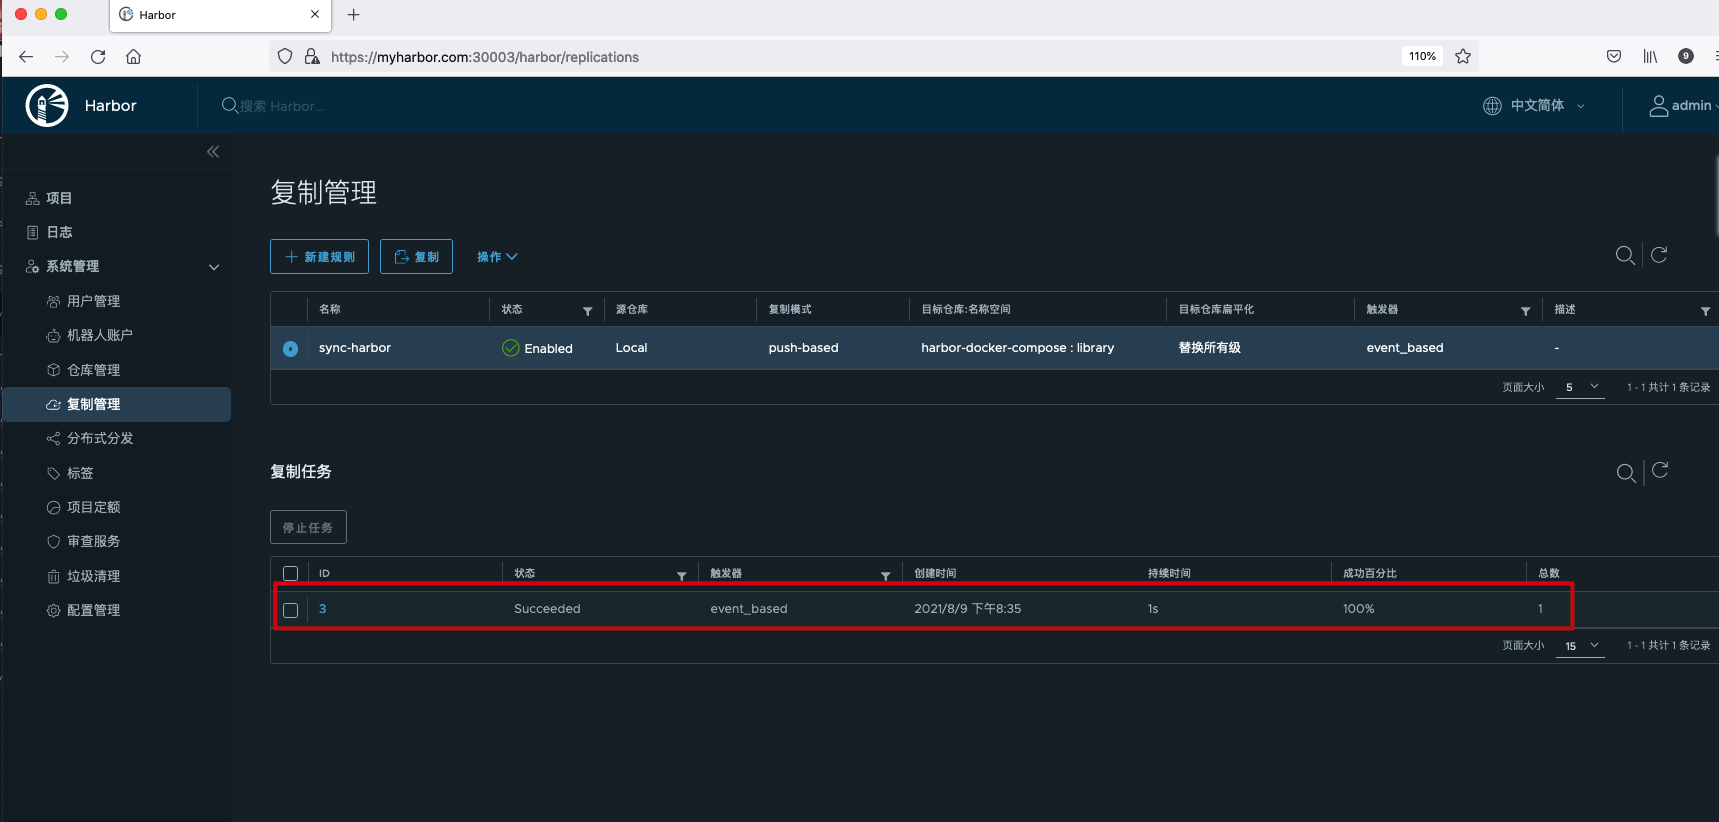Toggle the select-all tasks checkbox
The image size is (1719, 822).
click(x=291, y=574)
